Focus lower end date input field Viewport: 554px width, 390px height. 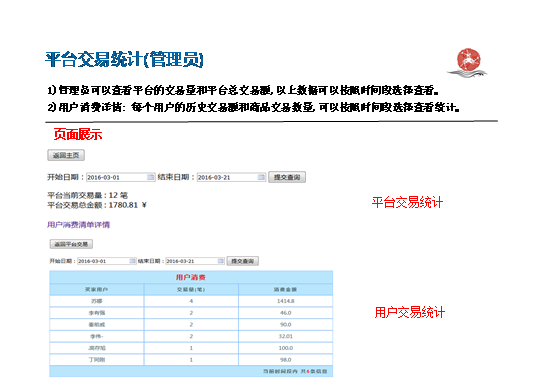coord(195,261)
